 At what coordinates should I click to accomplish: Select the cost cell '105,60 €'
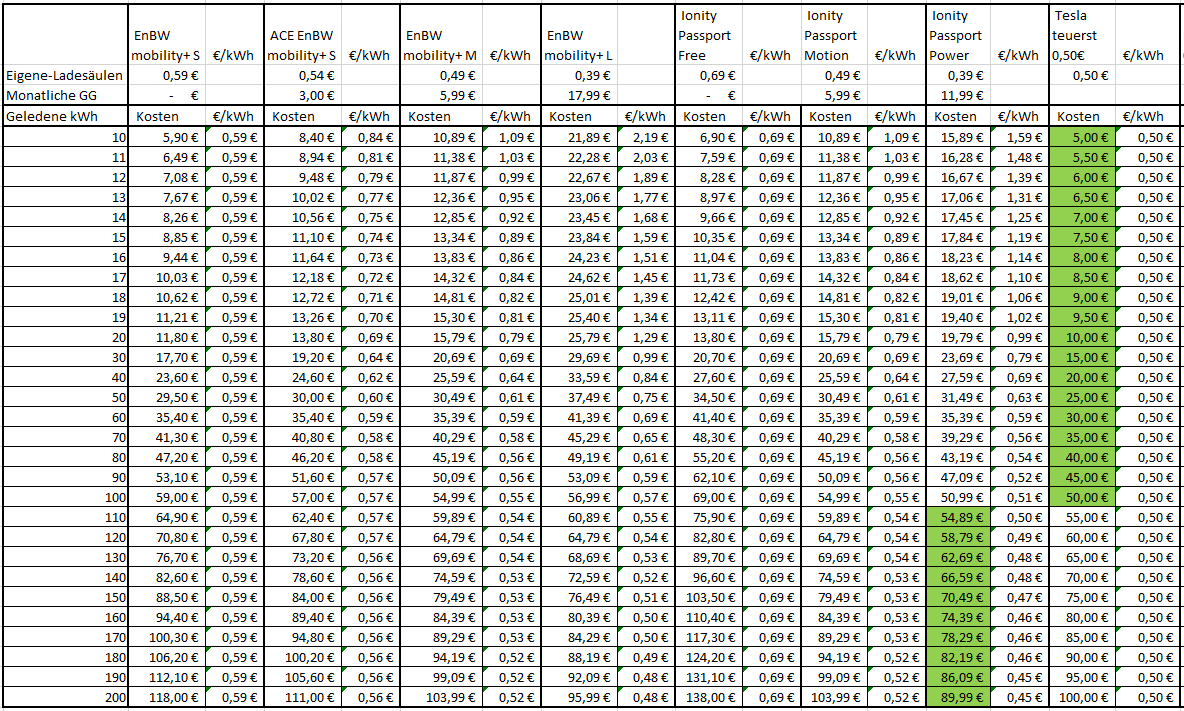pyautogui.click(x=302, y=678)
